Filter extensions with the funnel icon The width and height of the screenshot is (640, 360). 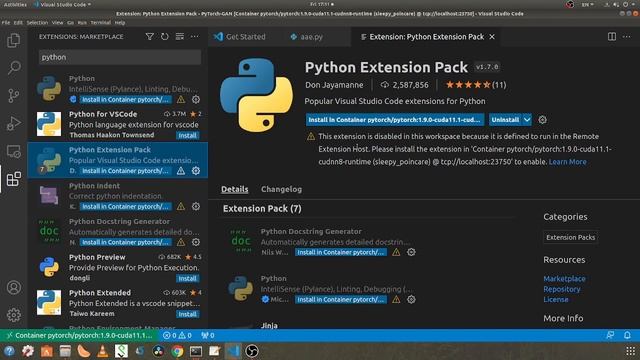coord(150,37)
